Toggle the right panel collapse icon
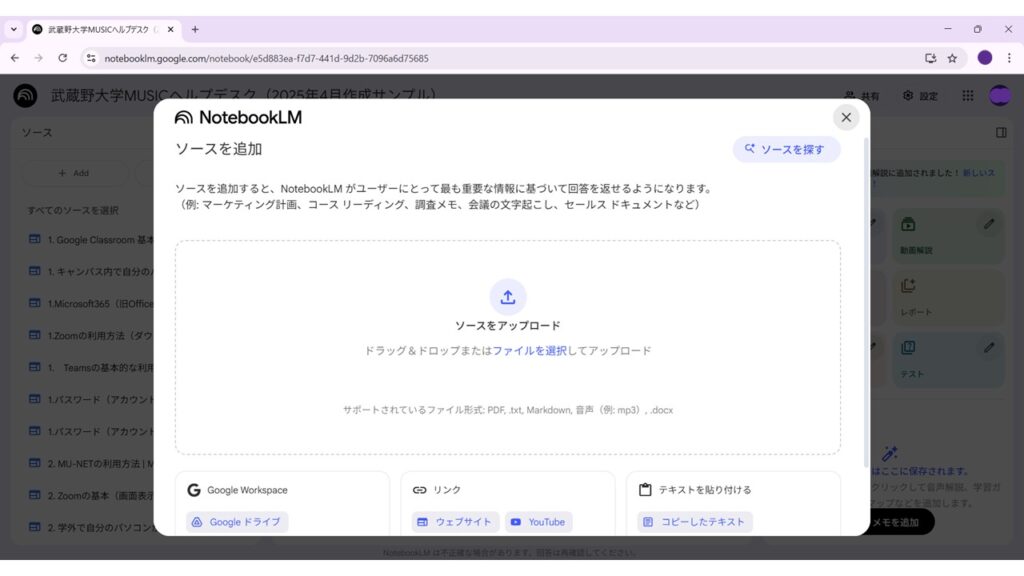 pyautogui.click(x=1001, y=132)
